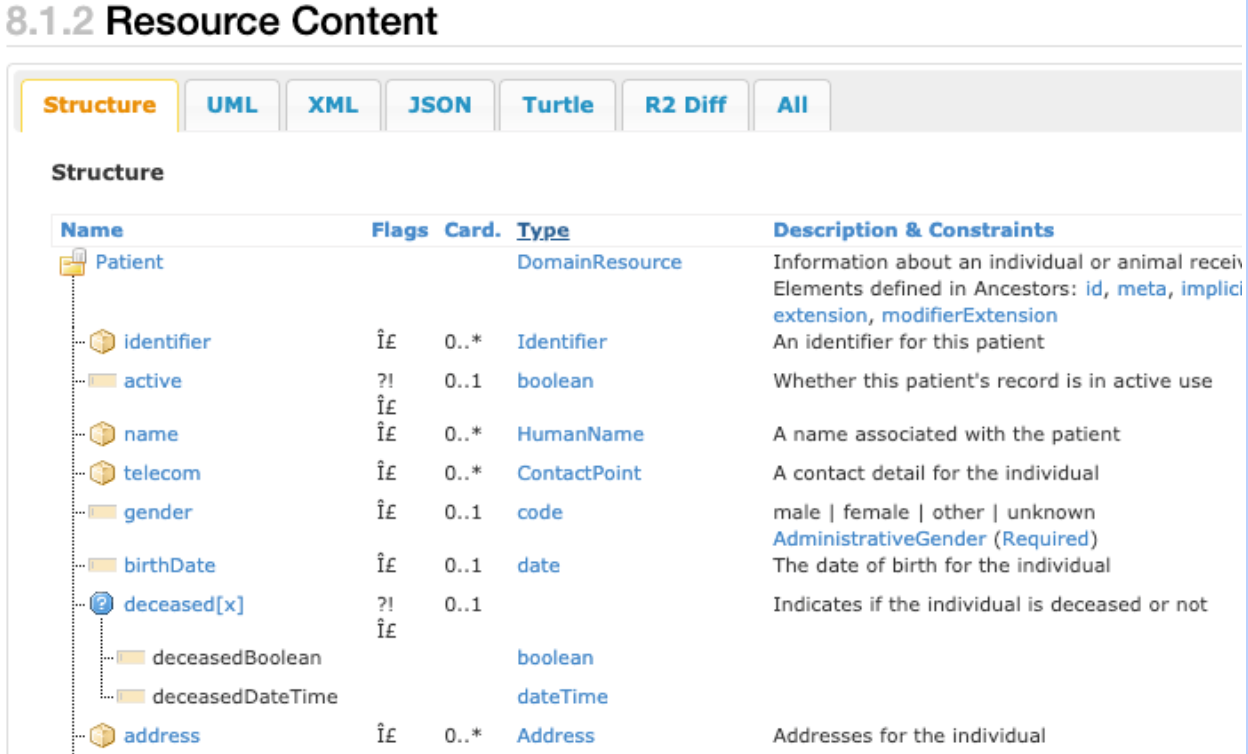
Task: Click the deceasedBoolean row name text
Action: coord(237,657)
